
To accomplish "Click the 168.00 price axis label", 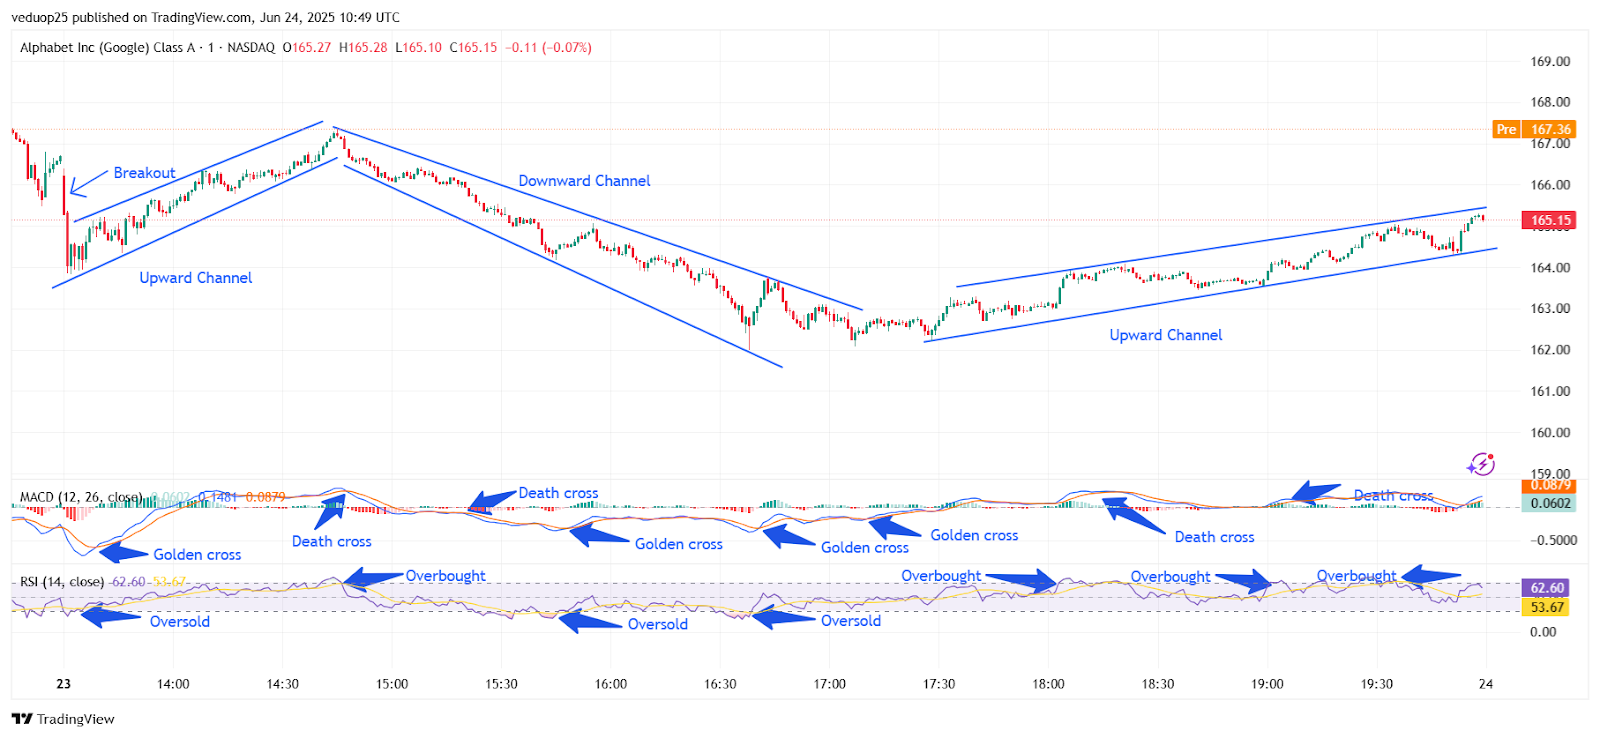I will pos(1550,102).
